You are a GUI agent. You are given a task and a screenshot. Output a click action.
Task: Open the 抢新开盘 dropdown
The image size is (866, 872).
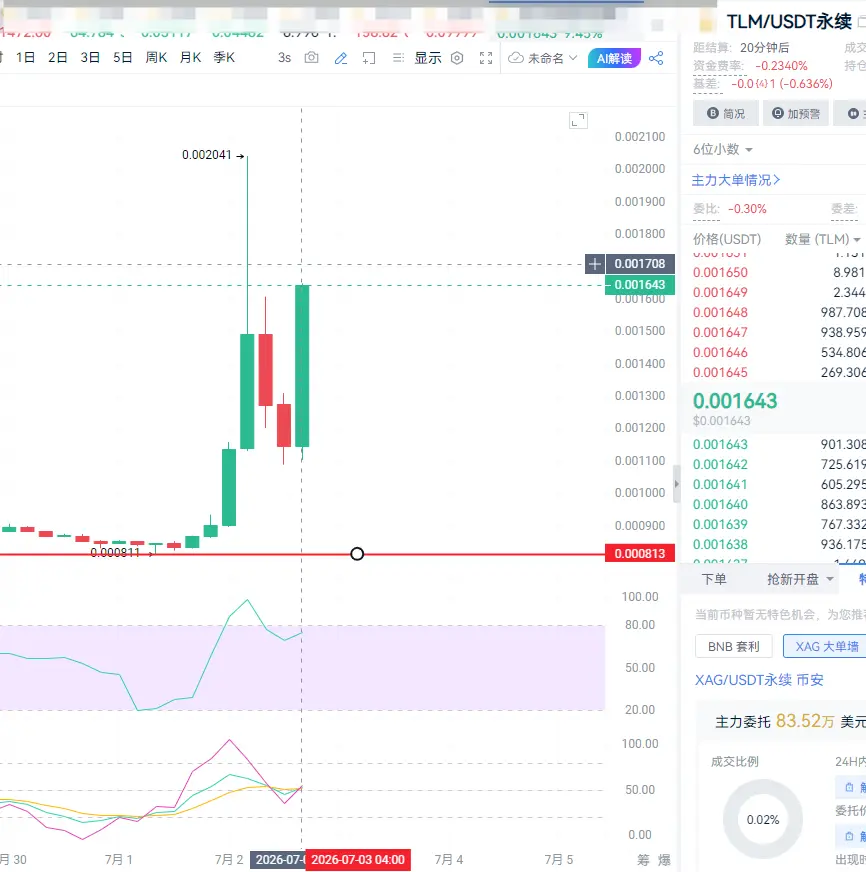pos(800,579)
